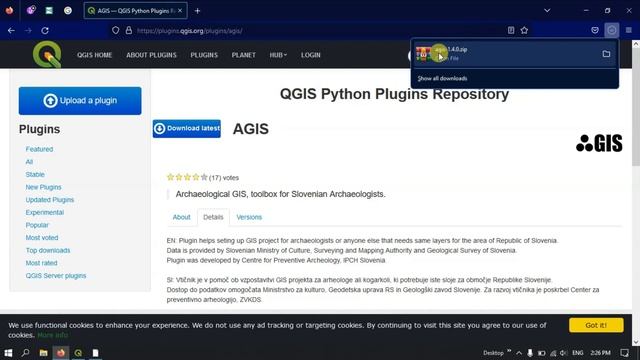Image resolution: width=640 pixels, height=360 pixels.
Task: Open Most rated link
Action: pyautogui.click(x=41, y=263)
